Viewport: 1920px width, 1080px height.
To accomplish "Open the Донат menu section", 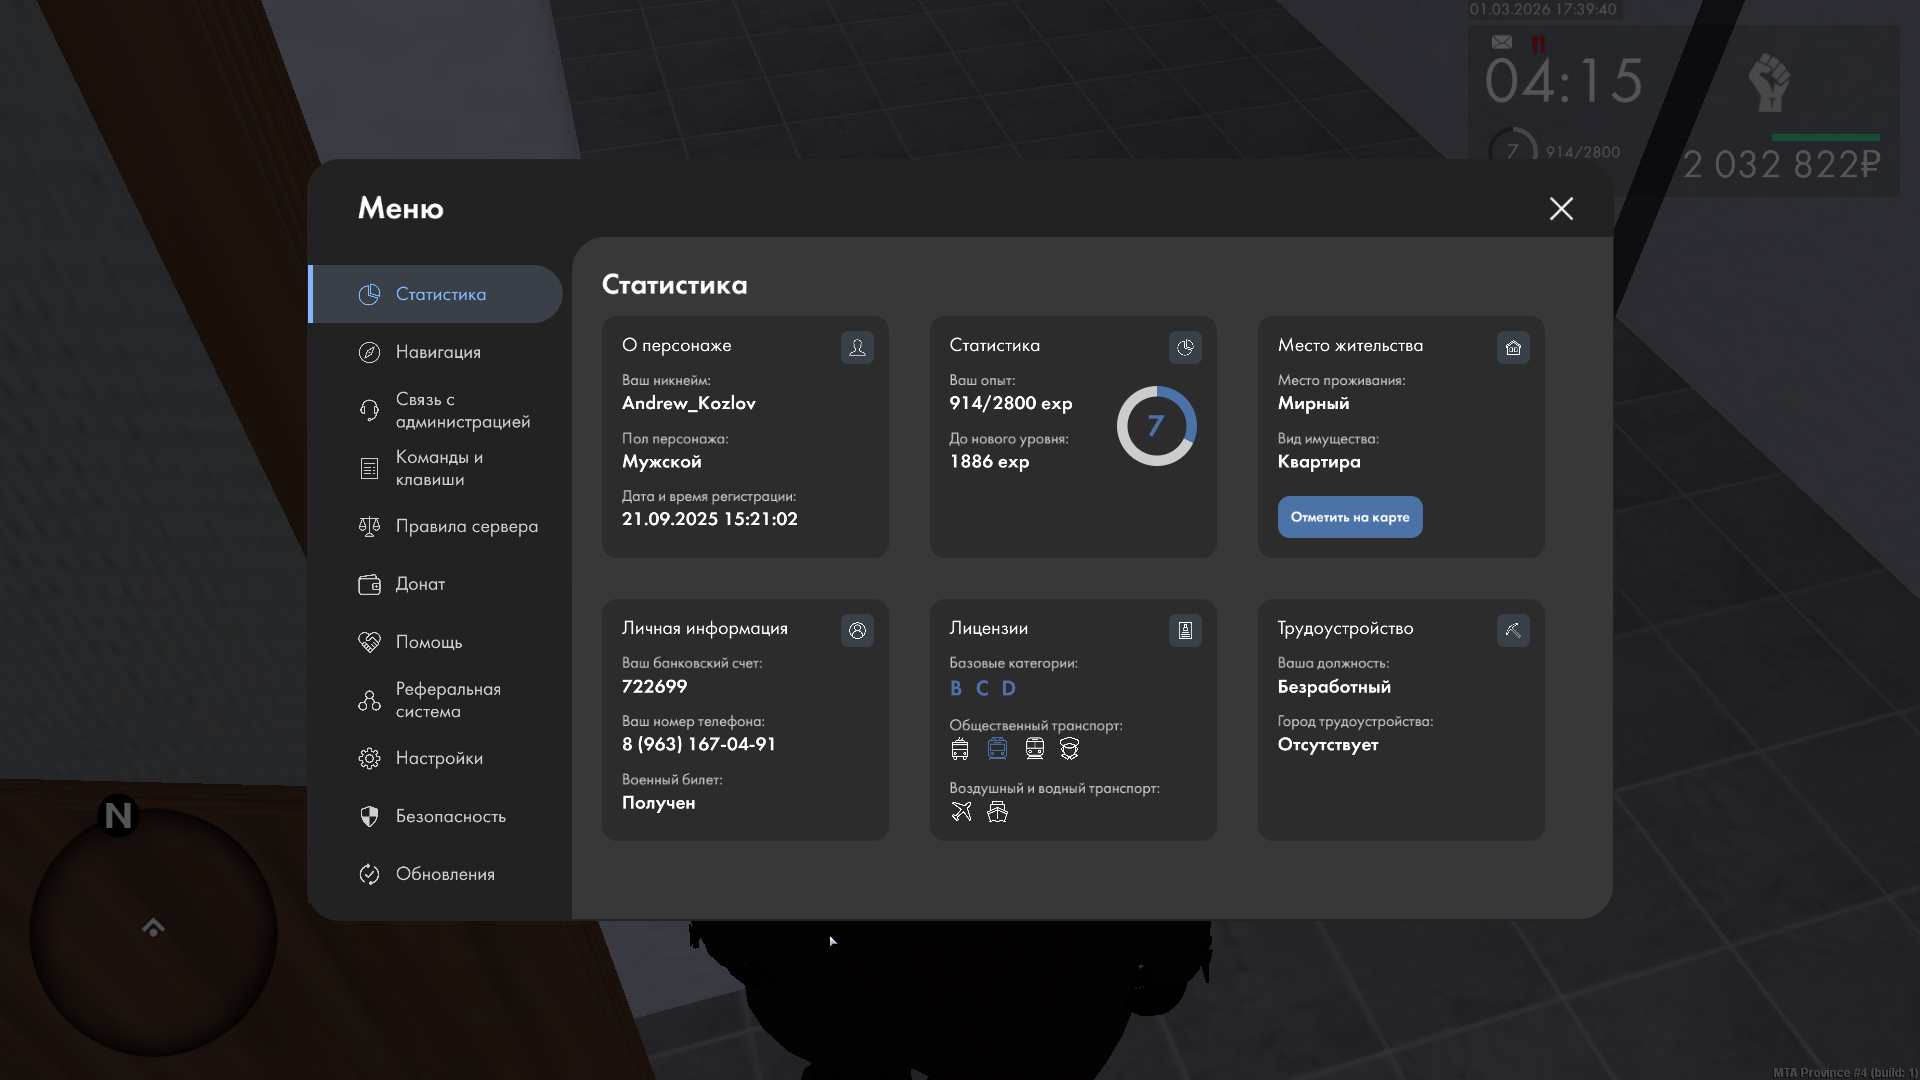I will pyautogui.click(x=420, y=584).
